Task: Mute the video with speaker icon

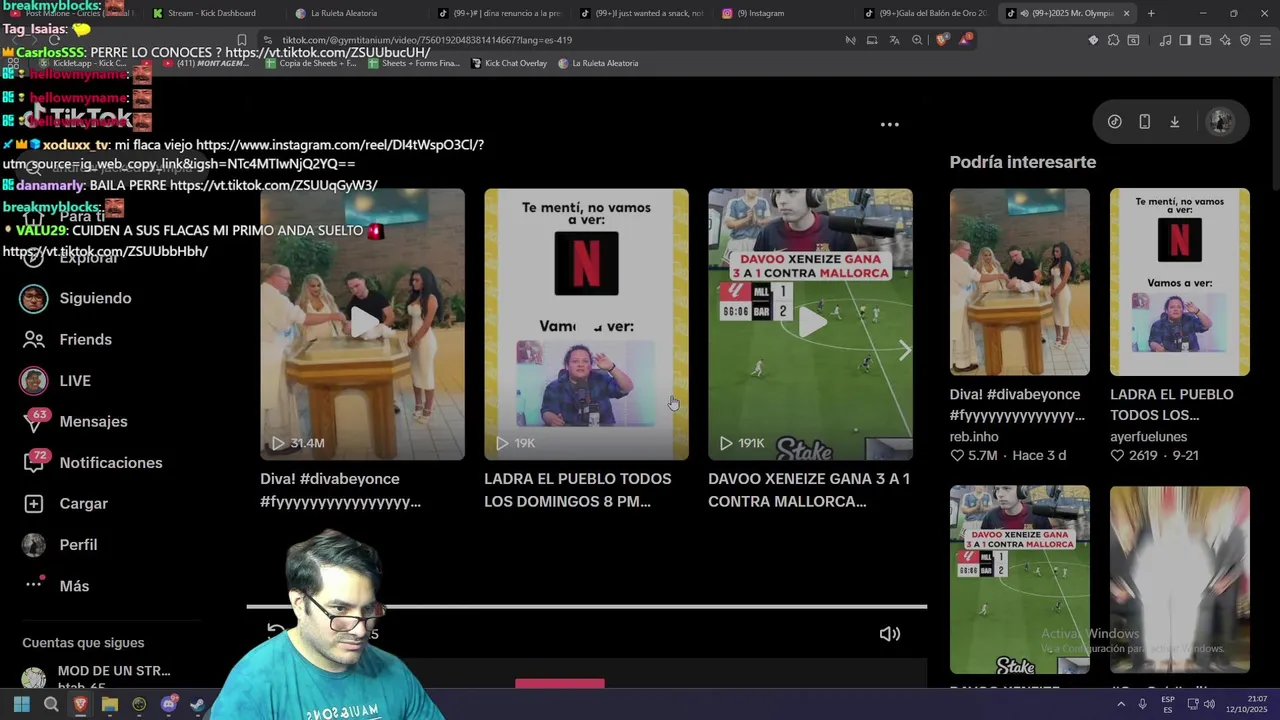Action: point(889,634)
